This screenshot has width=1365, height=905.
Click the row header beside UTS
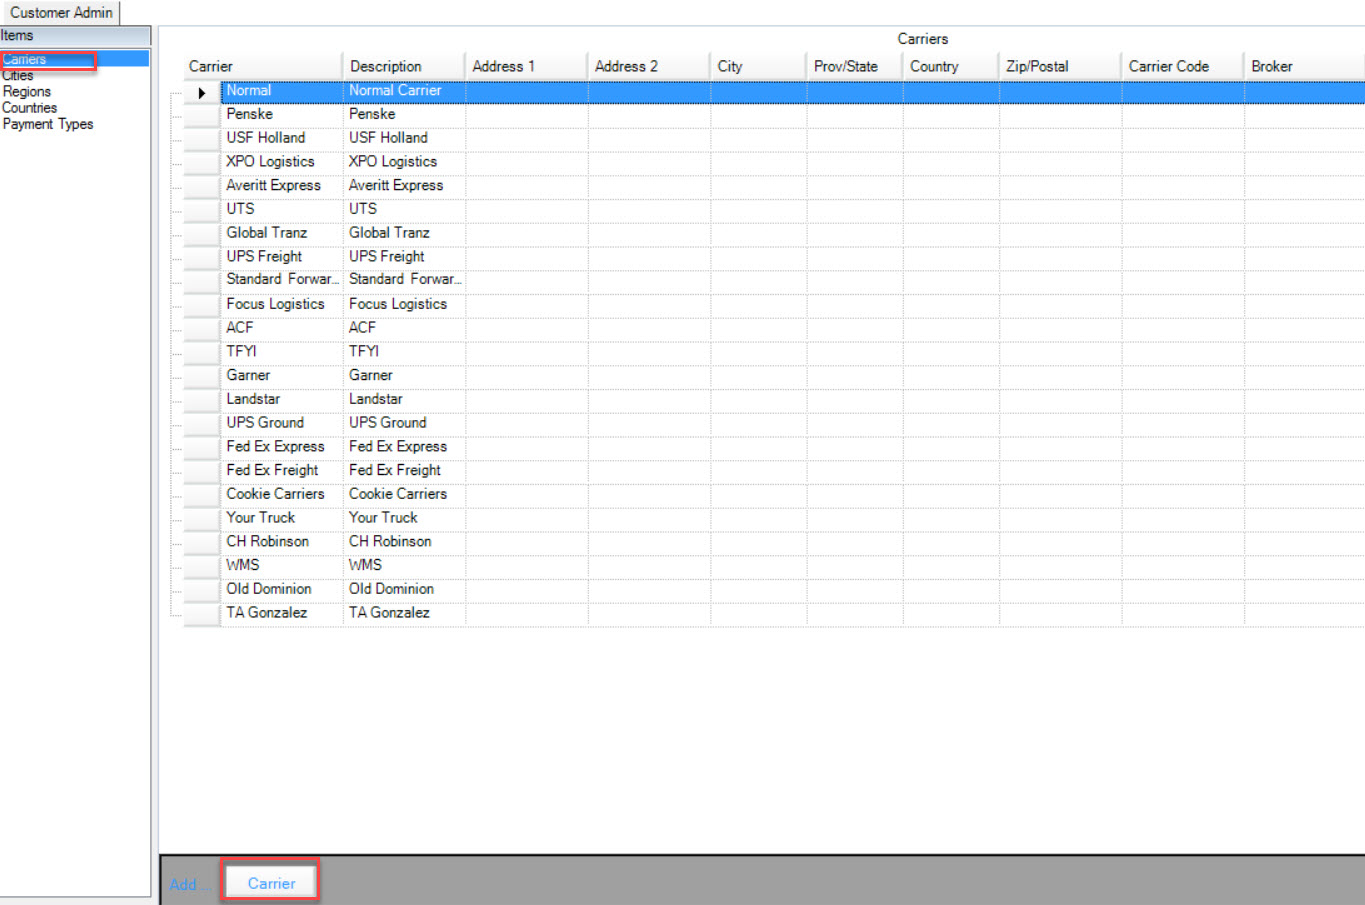[x=202, y=210]
